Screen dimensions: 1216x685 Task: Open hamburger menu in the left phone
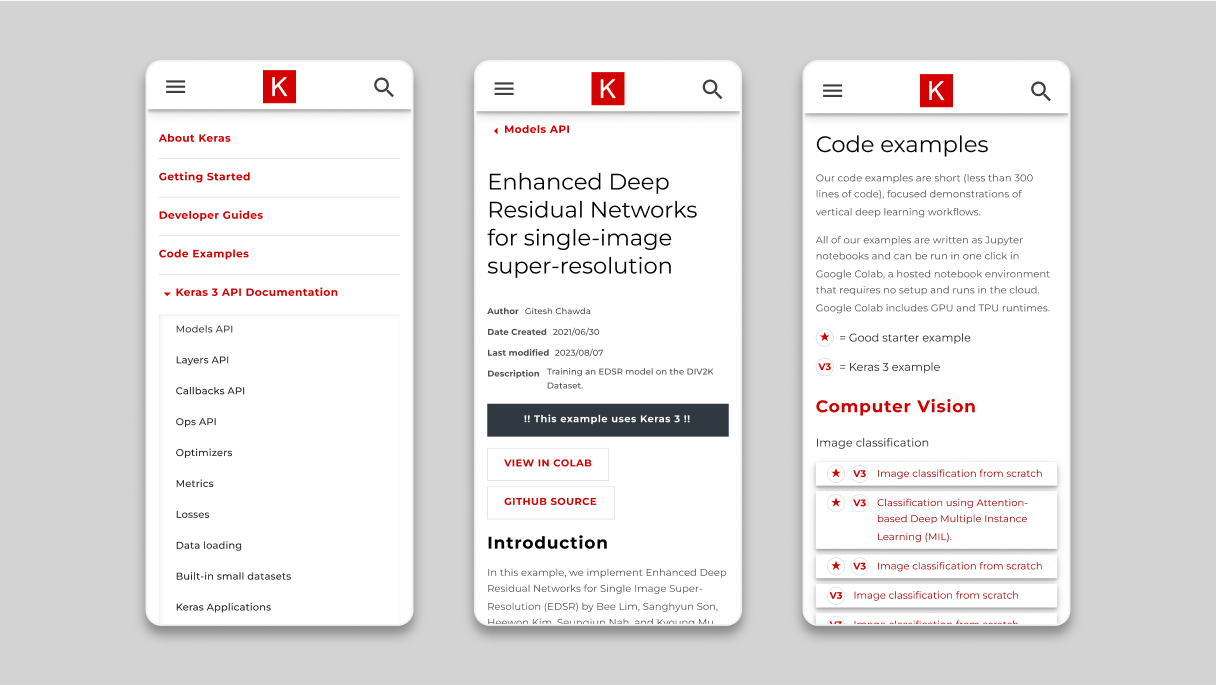[x=176, y=87]
